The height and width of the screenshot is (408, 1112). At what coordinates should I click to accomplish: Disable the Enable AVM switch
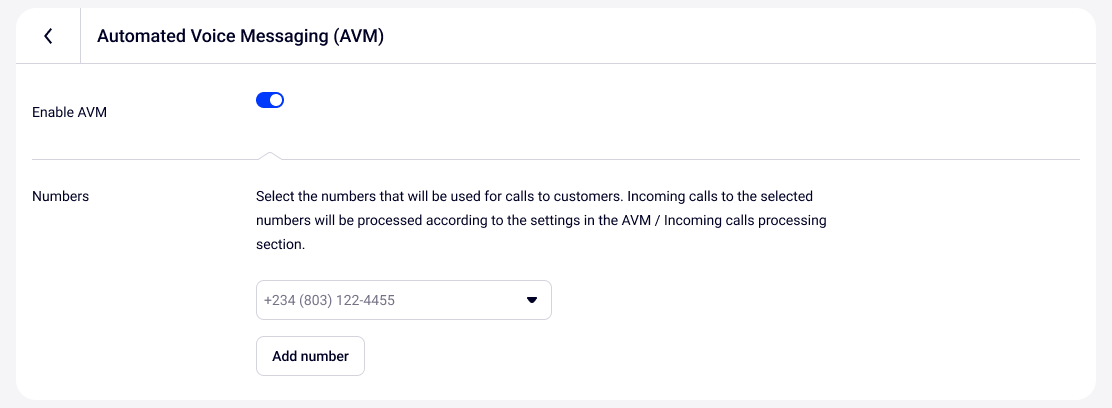(x=270, y=100)
